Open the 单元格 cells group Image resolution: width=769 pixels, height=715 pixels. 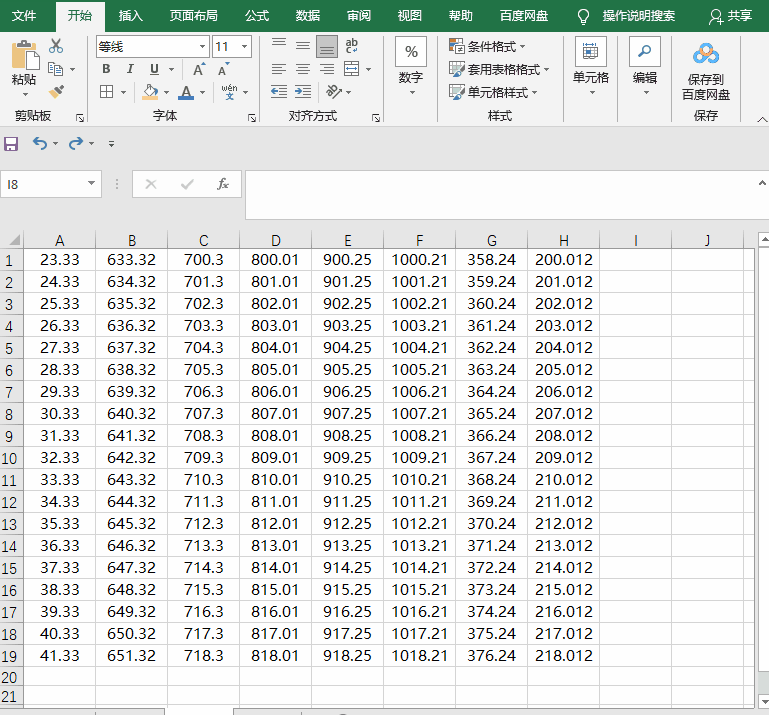[x=591, y=66]
